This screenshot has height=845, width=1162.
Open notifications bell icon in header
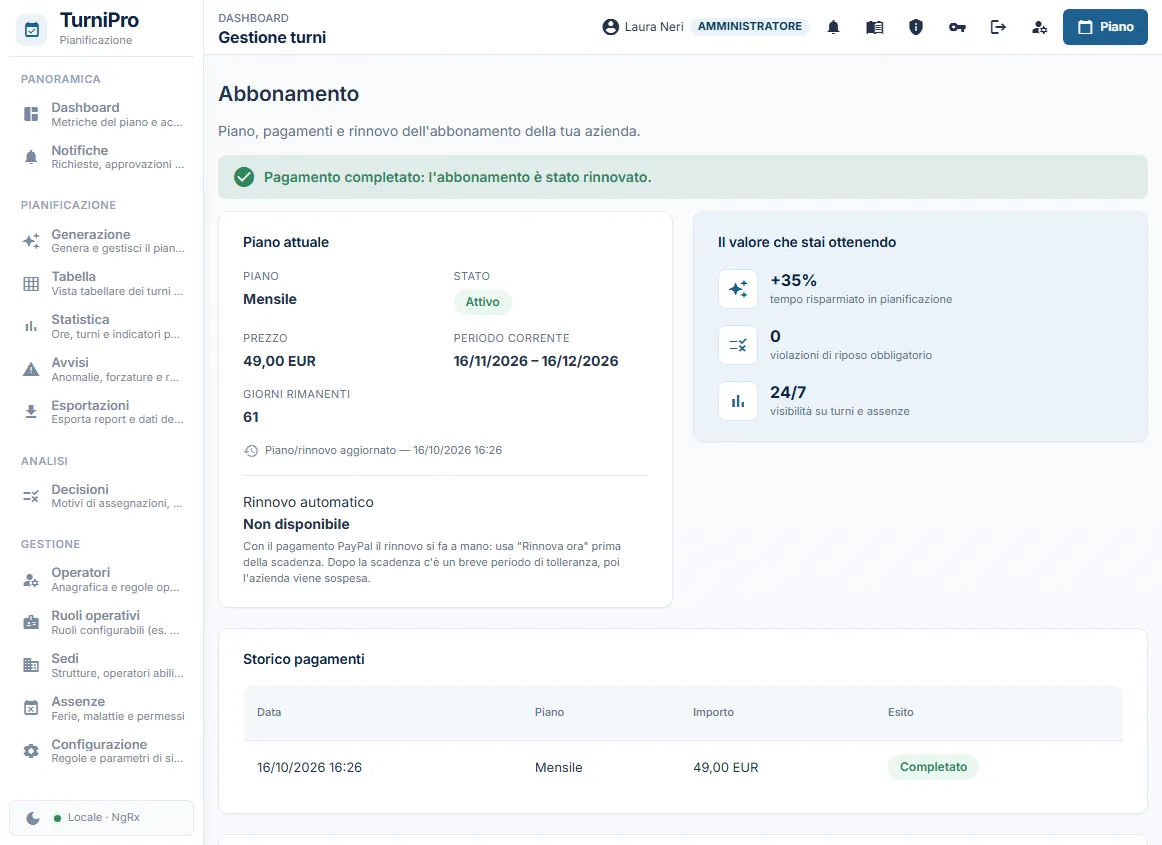click(x=833, y=27)
